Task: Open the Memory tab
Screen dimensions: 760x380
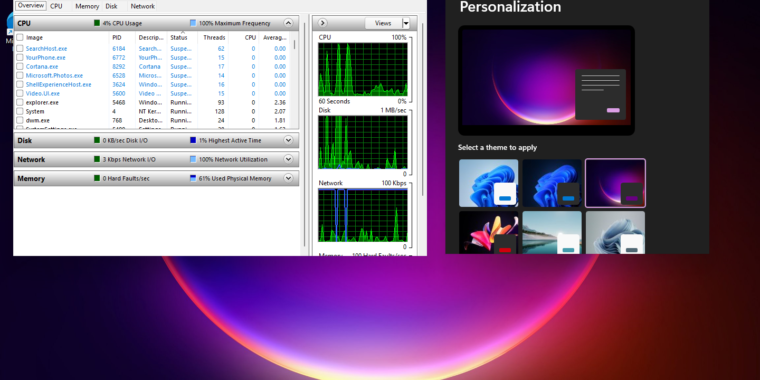Action: coord(87,6)
